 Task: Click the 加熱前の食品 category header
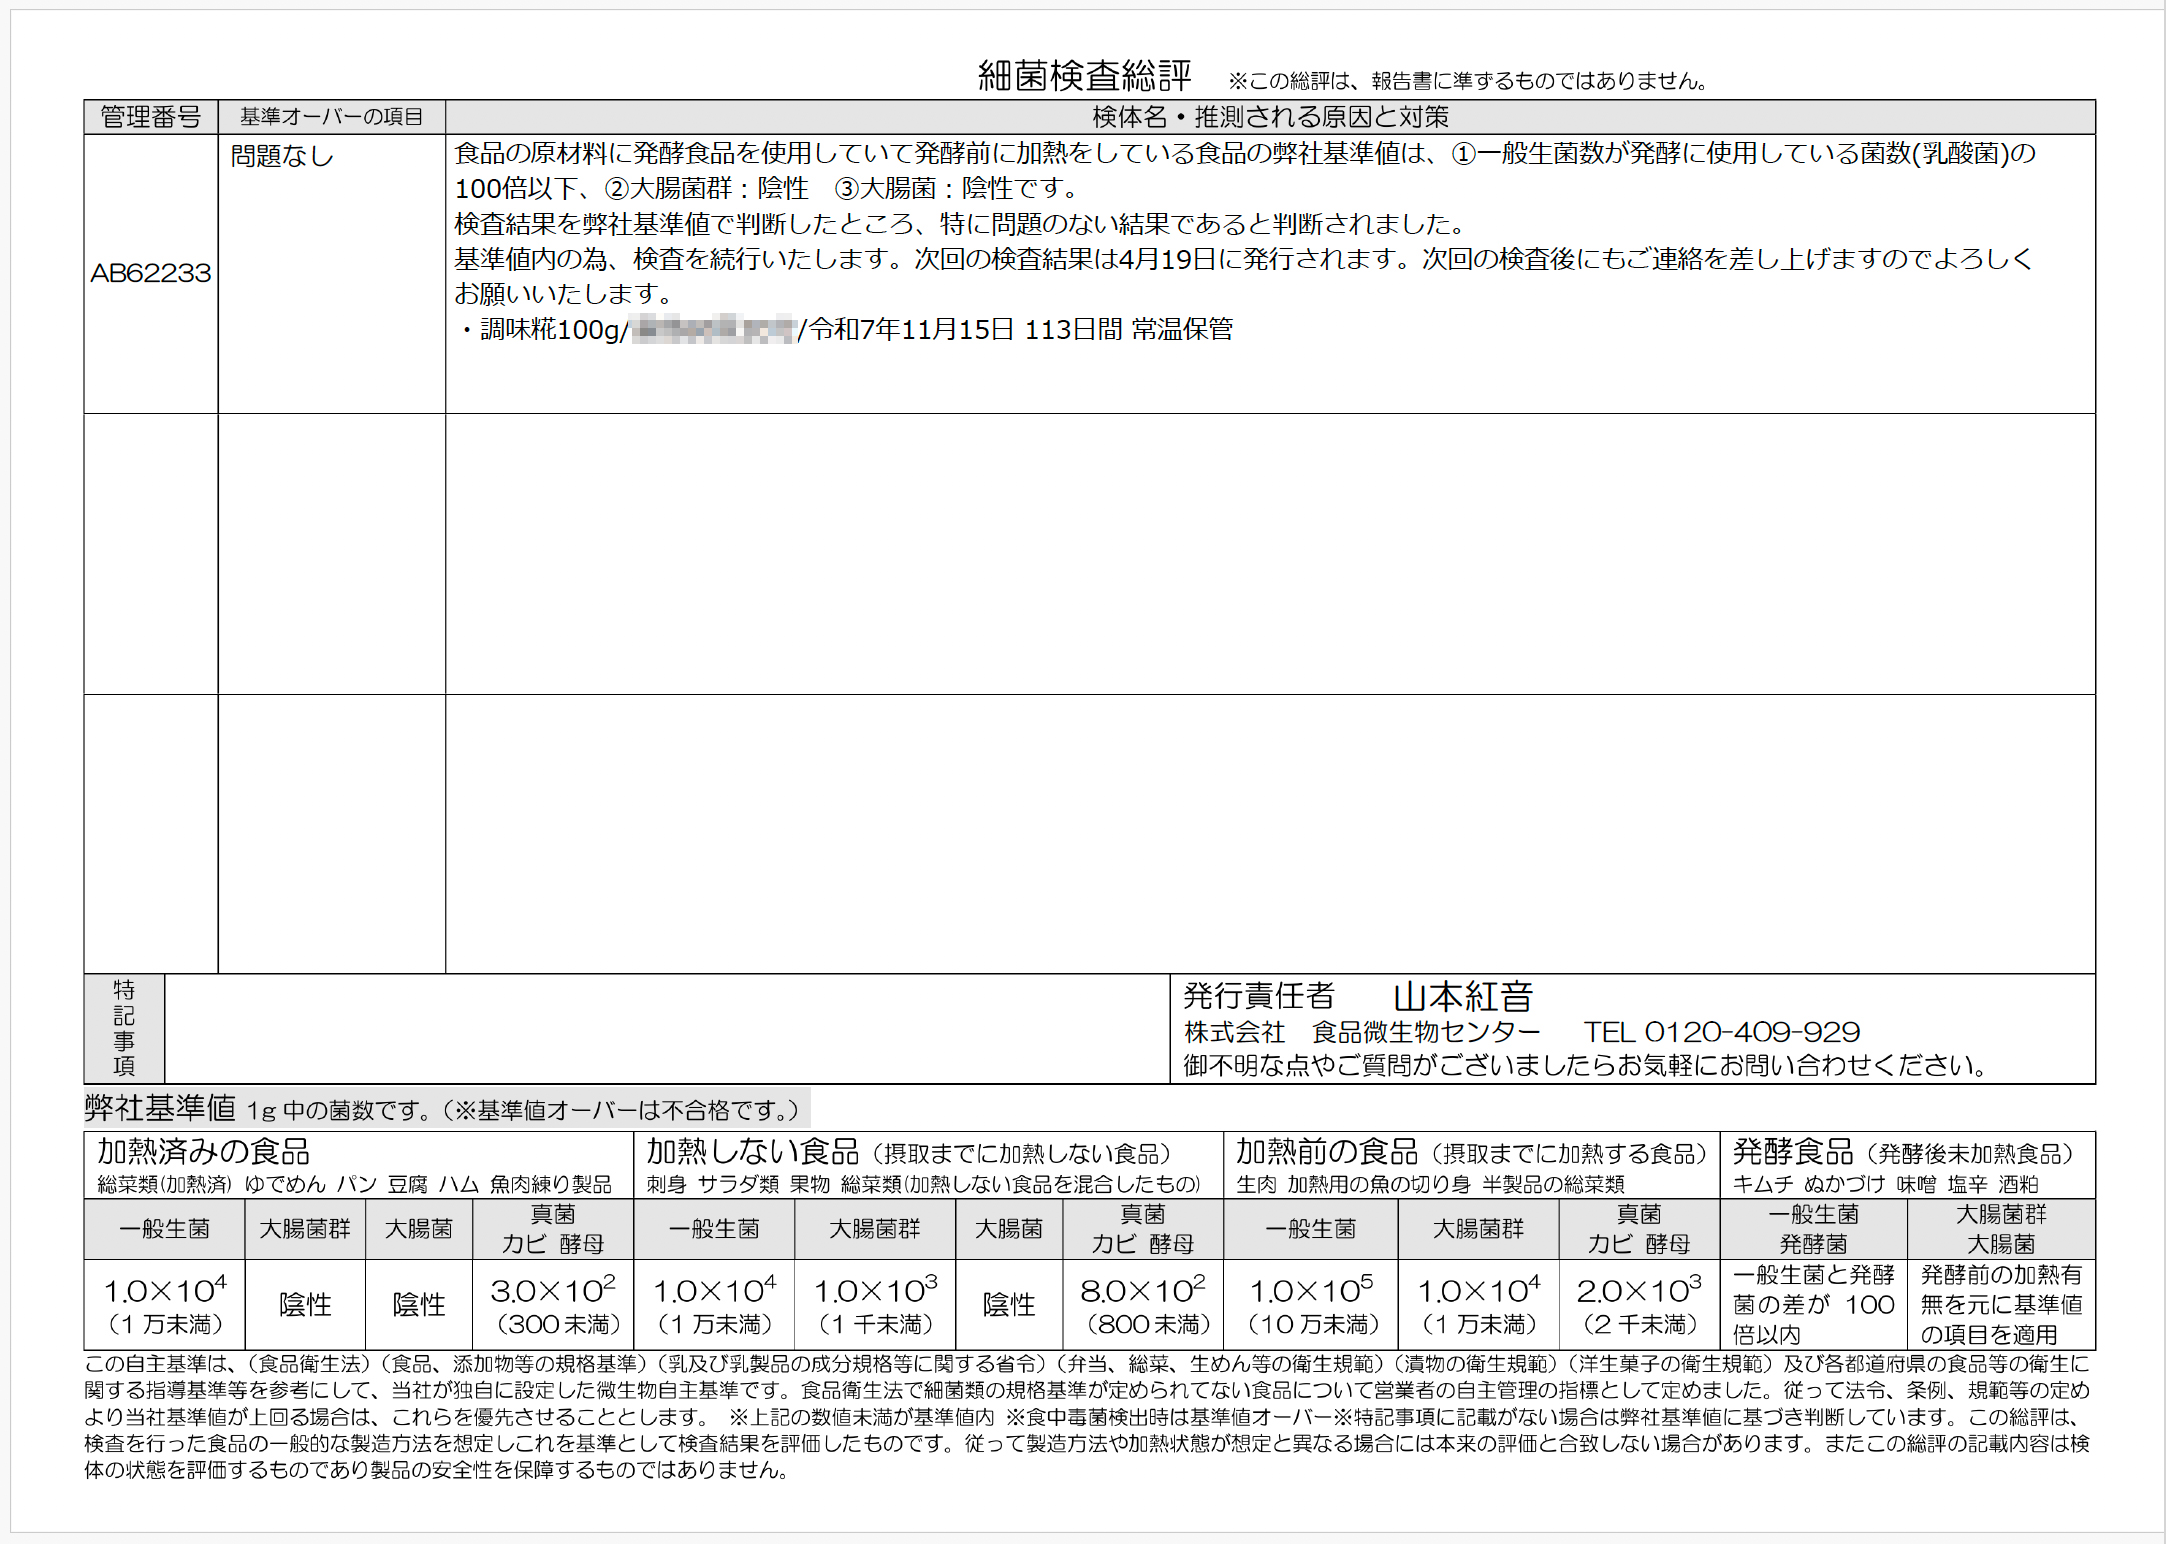point(1326,1152)
